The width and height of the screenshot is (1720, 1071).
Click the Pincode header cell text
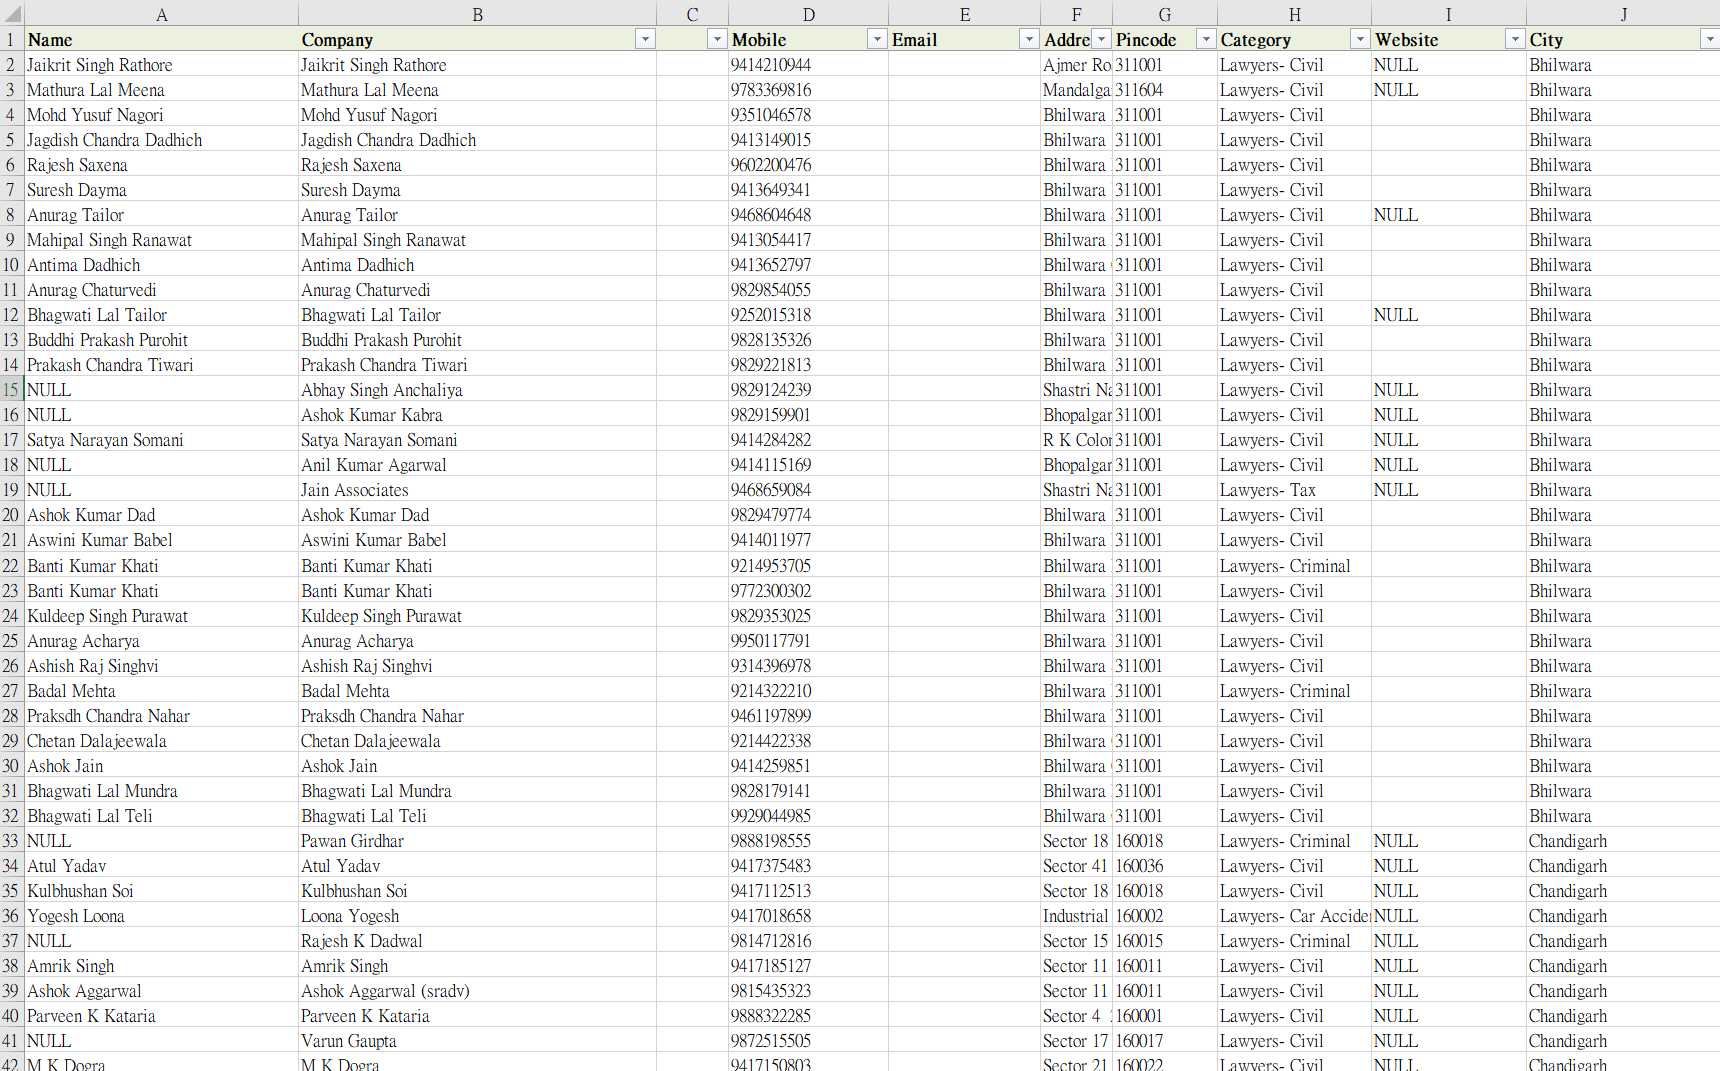click(x=1146, y=40)
